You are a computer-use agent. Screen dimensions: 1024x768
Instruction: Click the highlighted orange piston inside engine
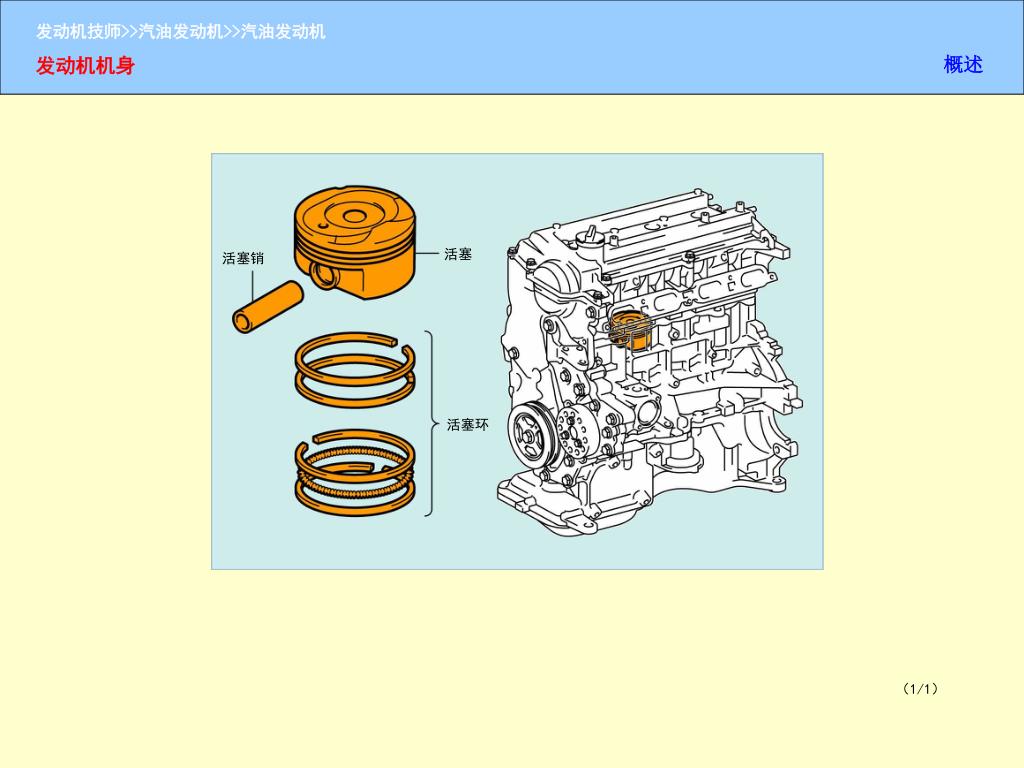coord(631,331)
